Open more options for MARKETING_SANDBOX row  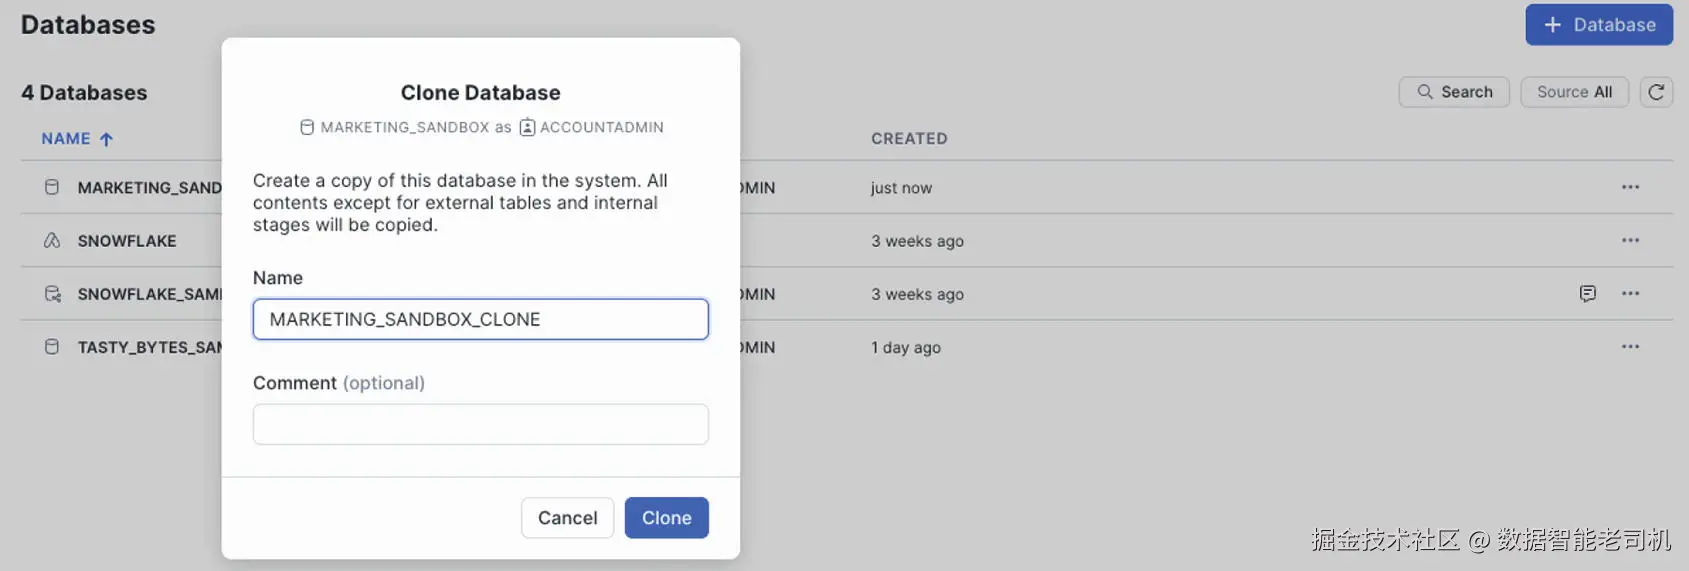1630,187
